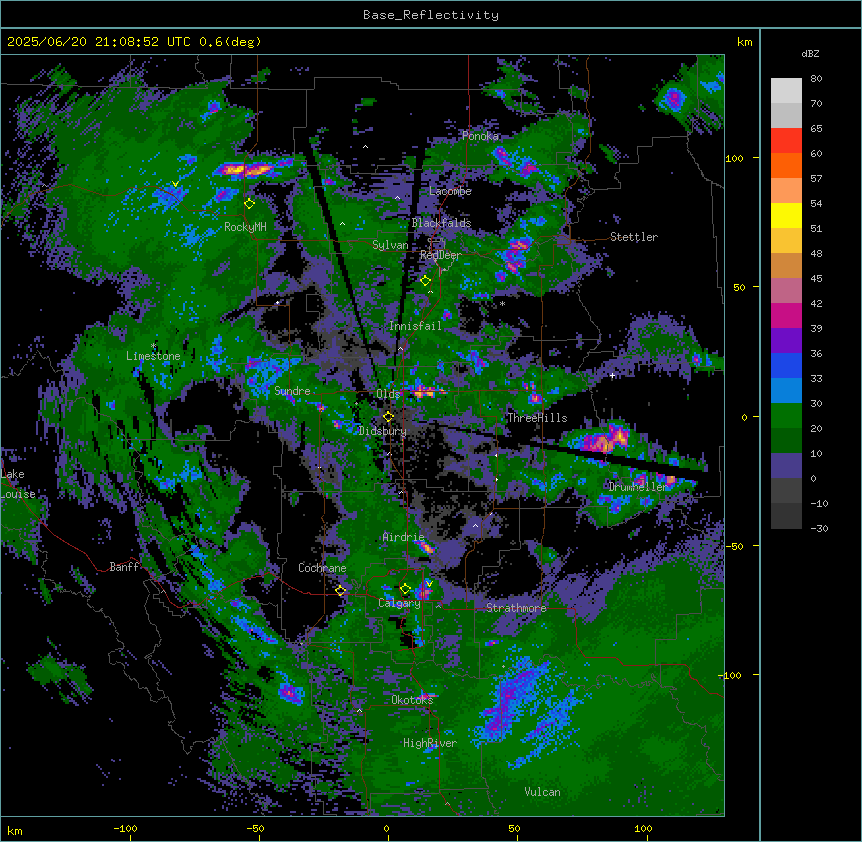Click the km unit label at top right

(745, 42)
